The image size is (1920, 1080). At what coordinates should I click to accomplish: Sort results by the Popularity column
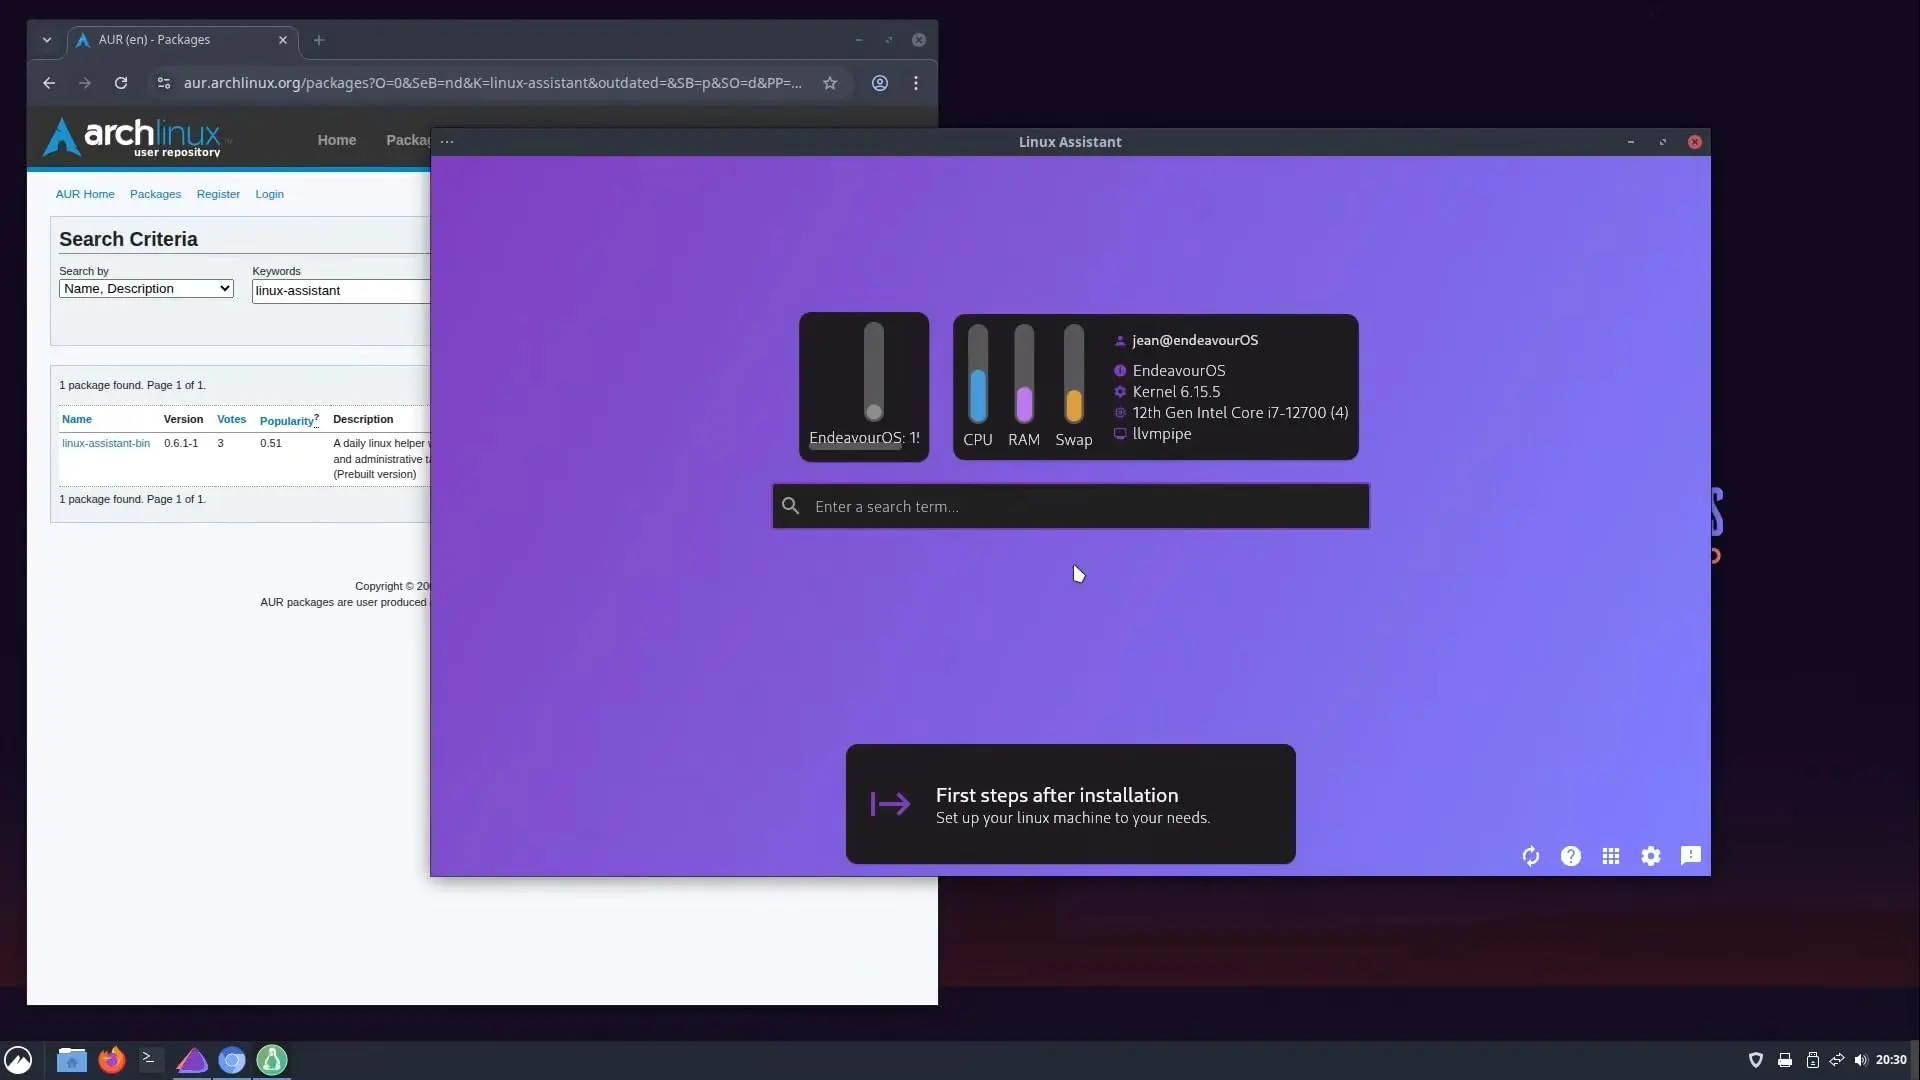(x=287, y=420)
